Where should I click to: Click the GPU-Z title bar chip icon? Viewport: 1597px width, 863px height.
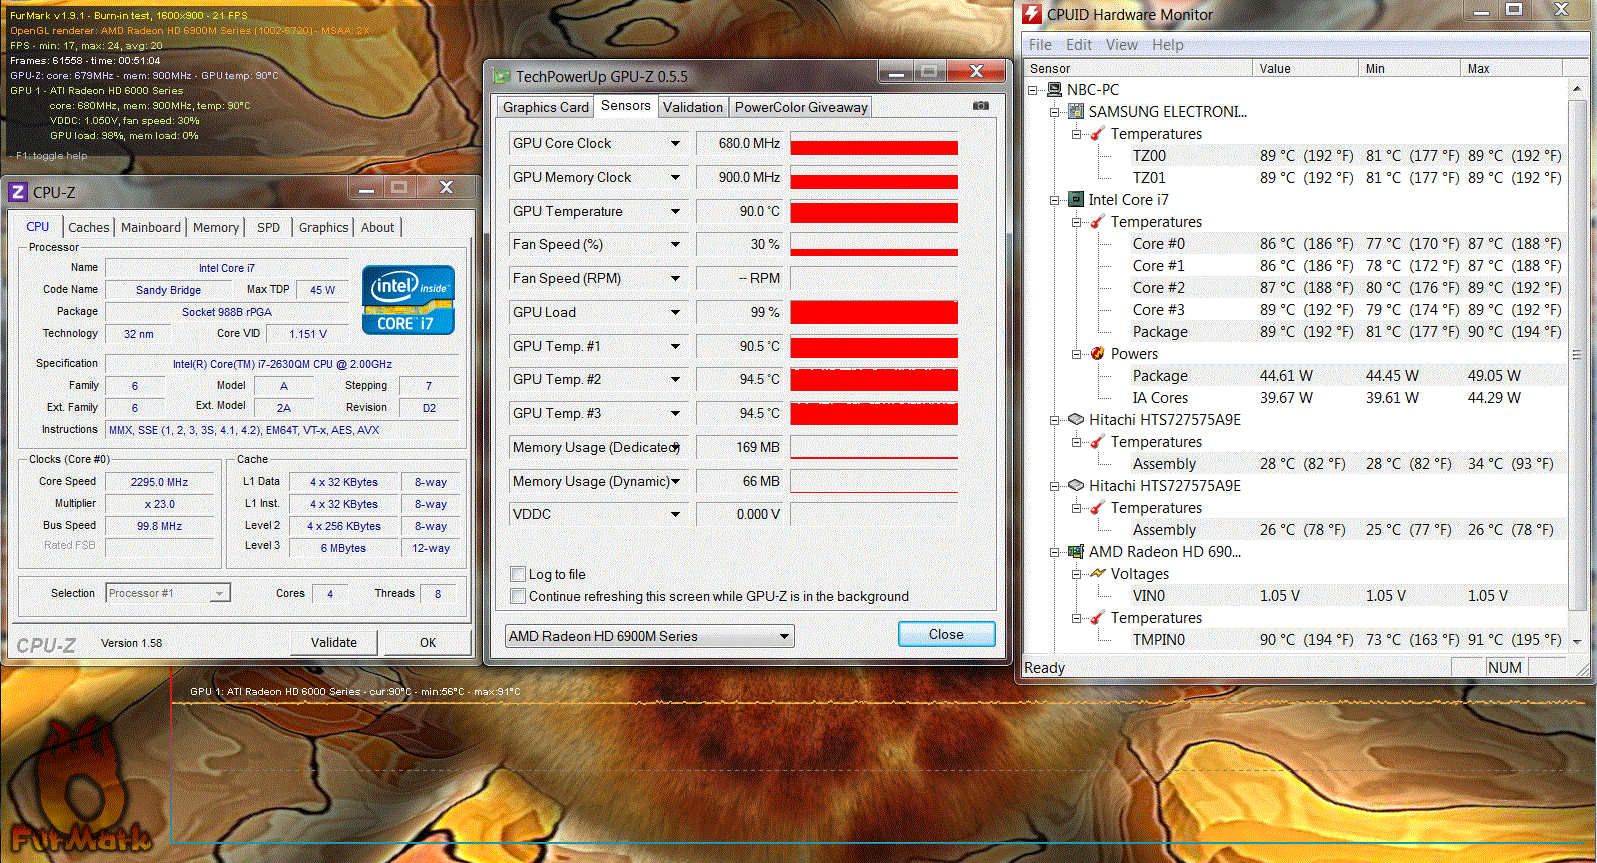(501, 76)
